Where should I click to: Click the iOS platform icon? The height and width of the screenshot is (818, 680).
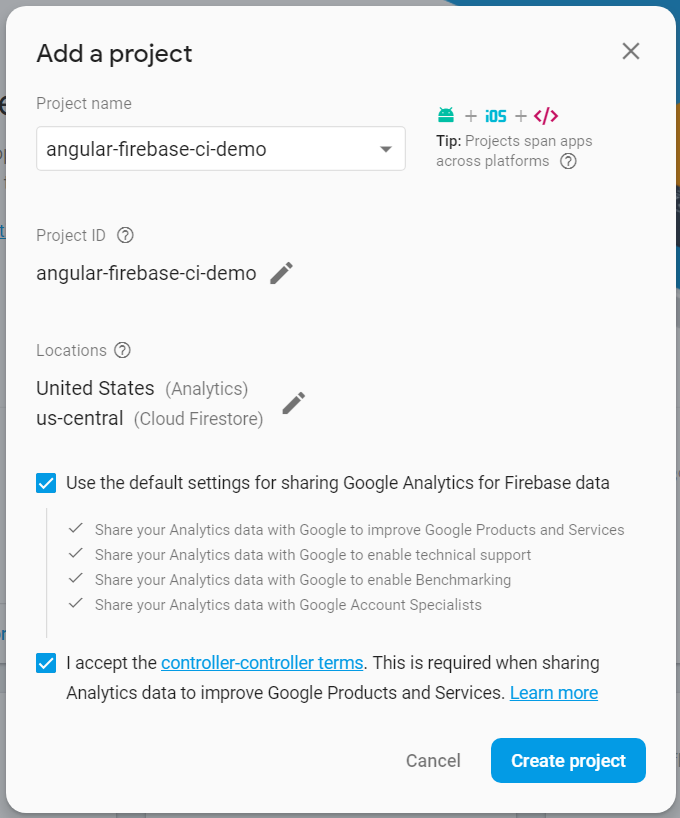tap(496, 115)
